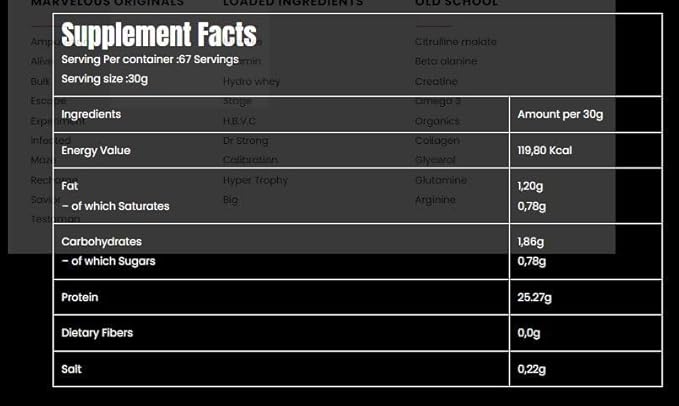Click the Salt row label

click(71, 369)
